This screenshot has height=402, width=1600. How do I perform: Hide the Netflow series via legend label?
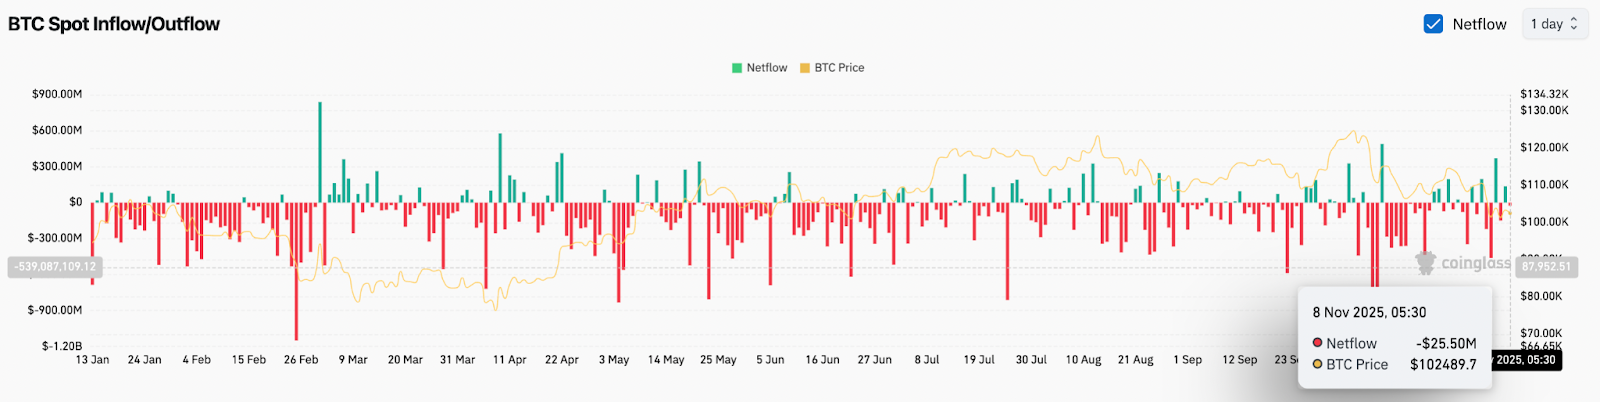[x=767, y=68]
